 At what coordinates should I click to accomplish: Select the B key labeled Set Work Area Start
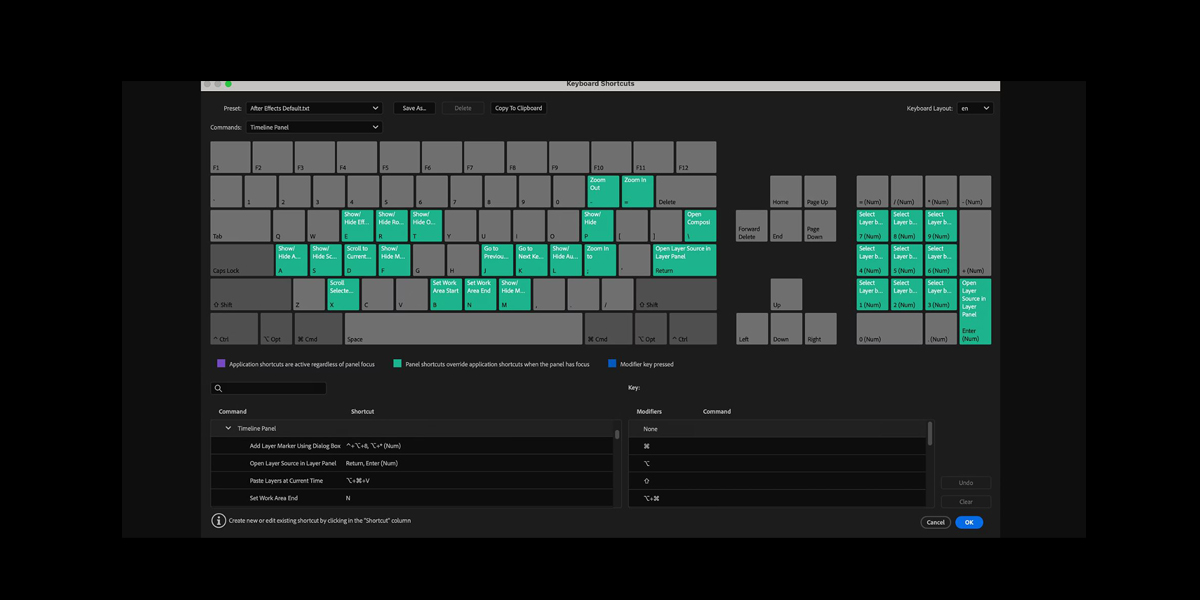tap(446, 294)
